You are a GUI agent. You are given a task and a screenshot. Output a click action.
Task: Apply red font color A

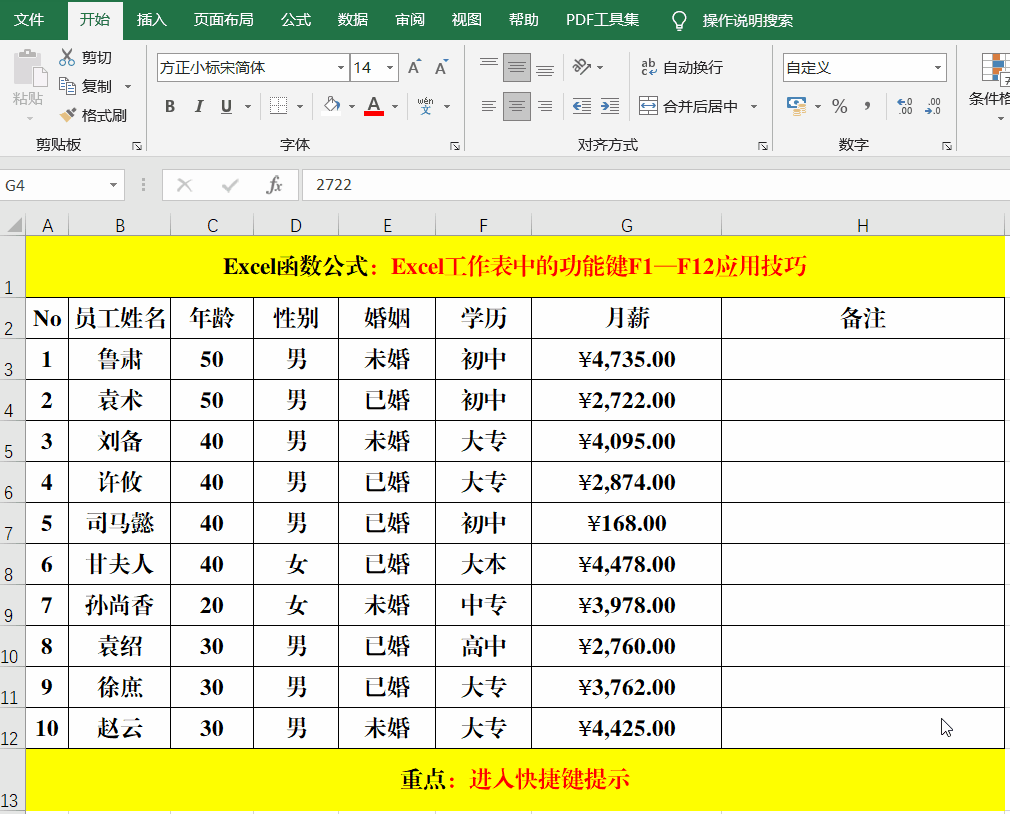(374, 106)
